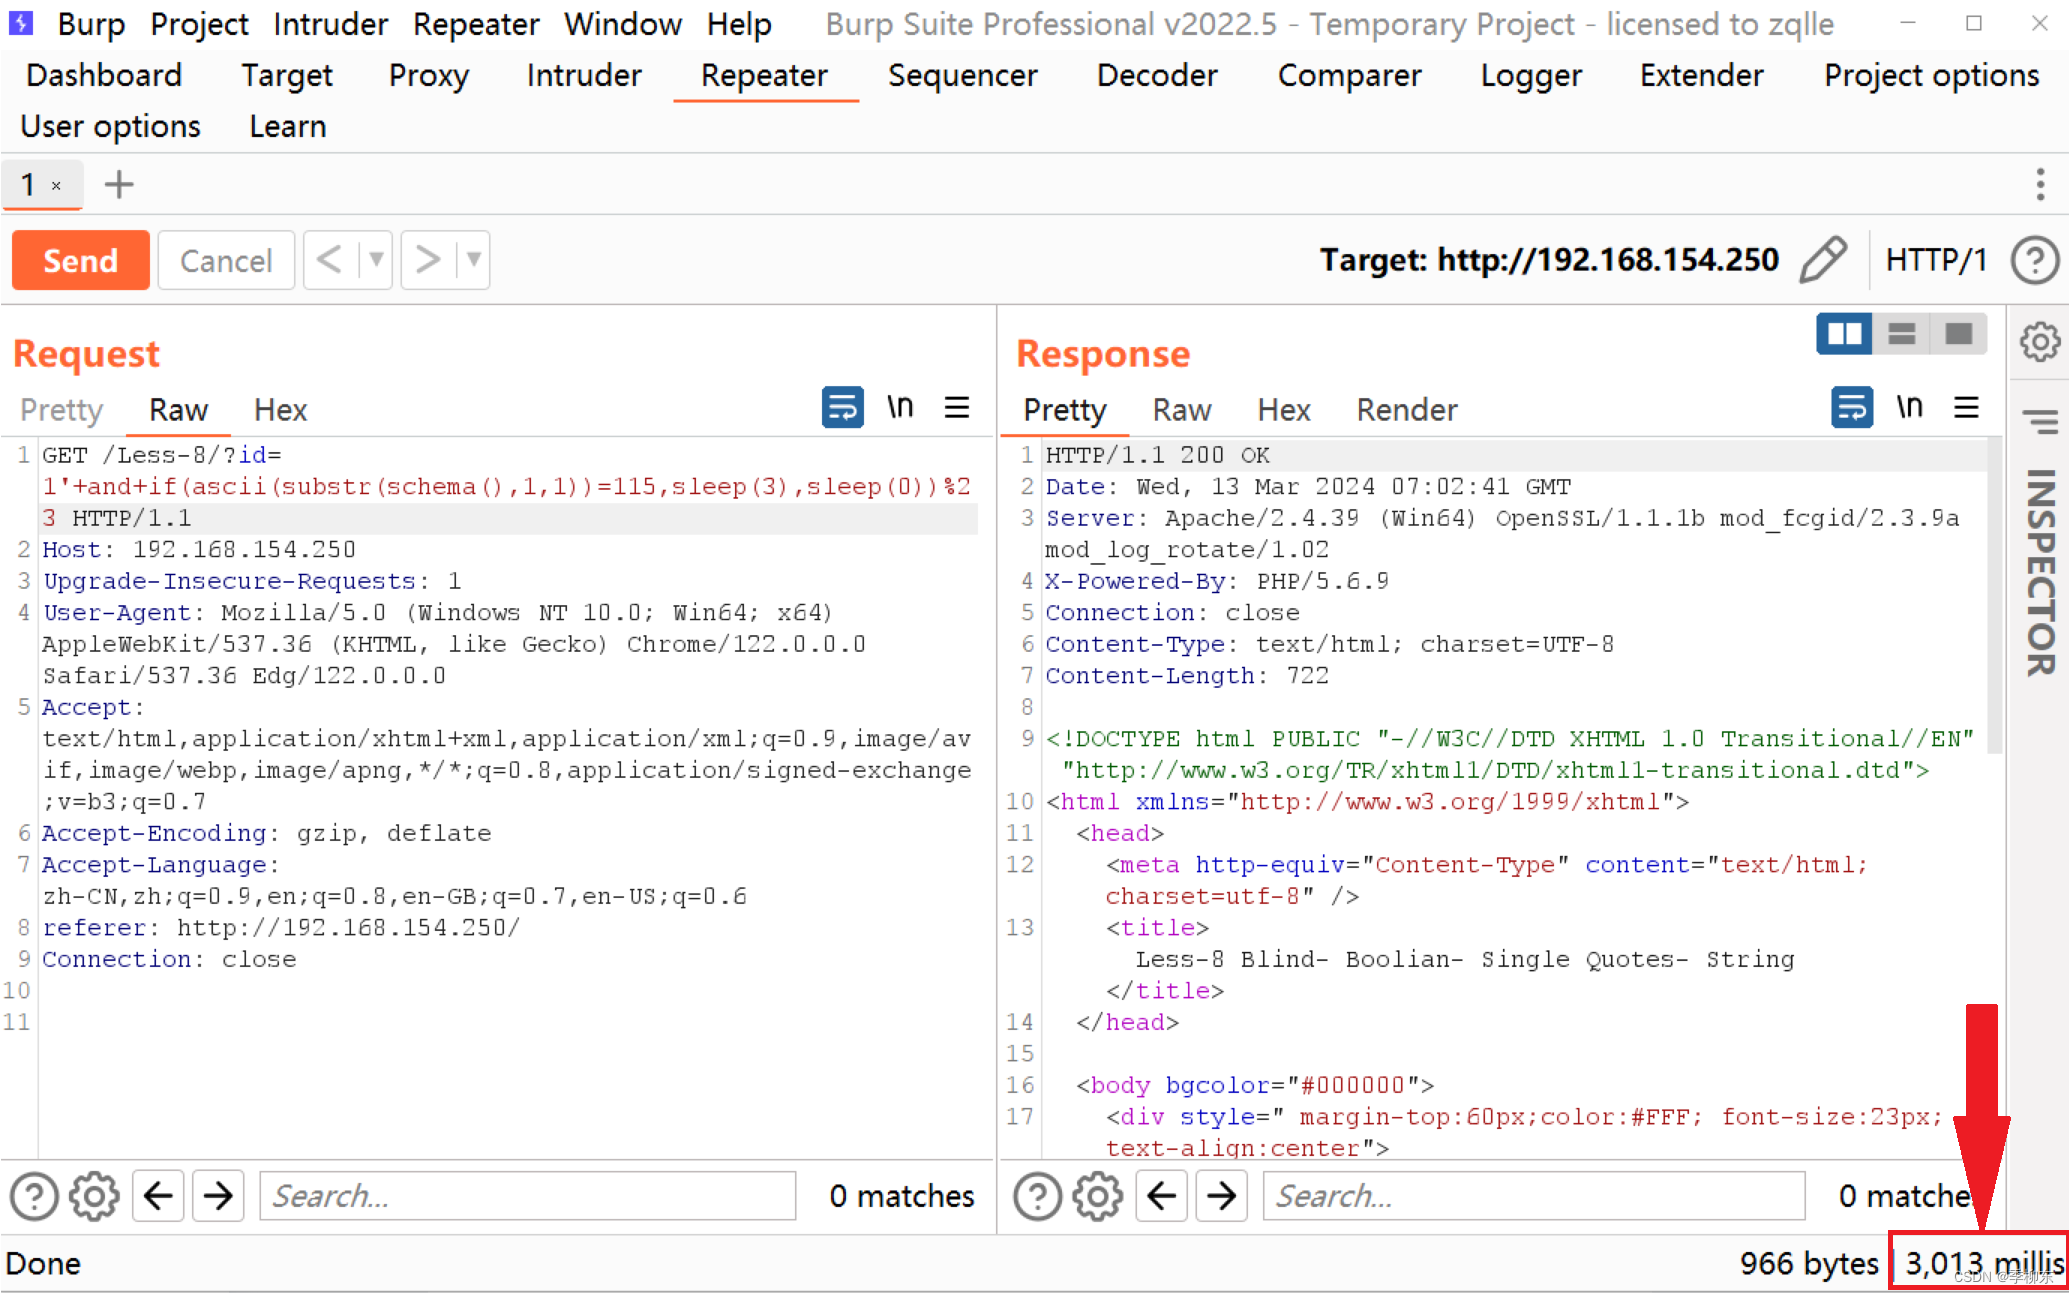Screen dimensions: 2069x1293
Task: Open Response search help icon
Action: [1038, 1196]
